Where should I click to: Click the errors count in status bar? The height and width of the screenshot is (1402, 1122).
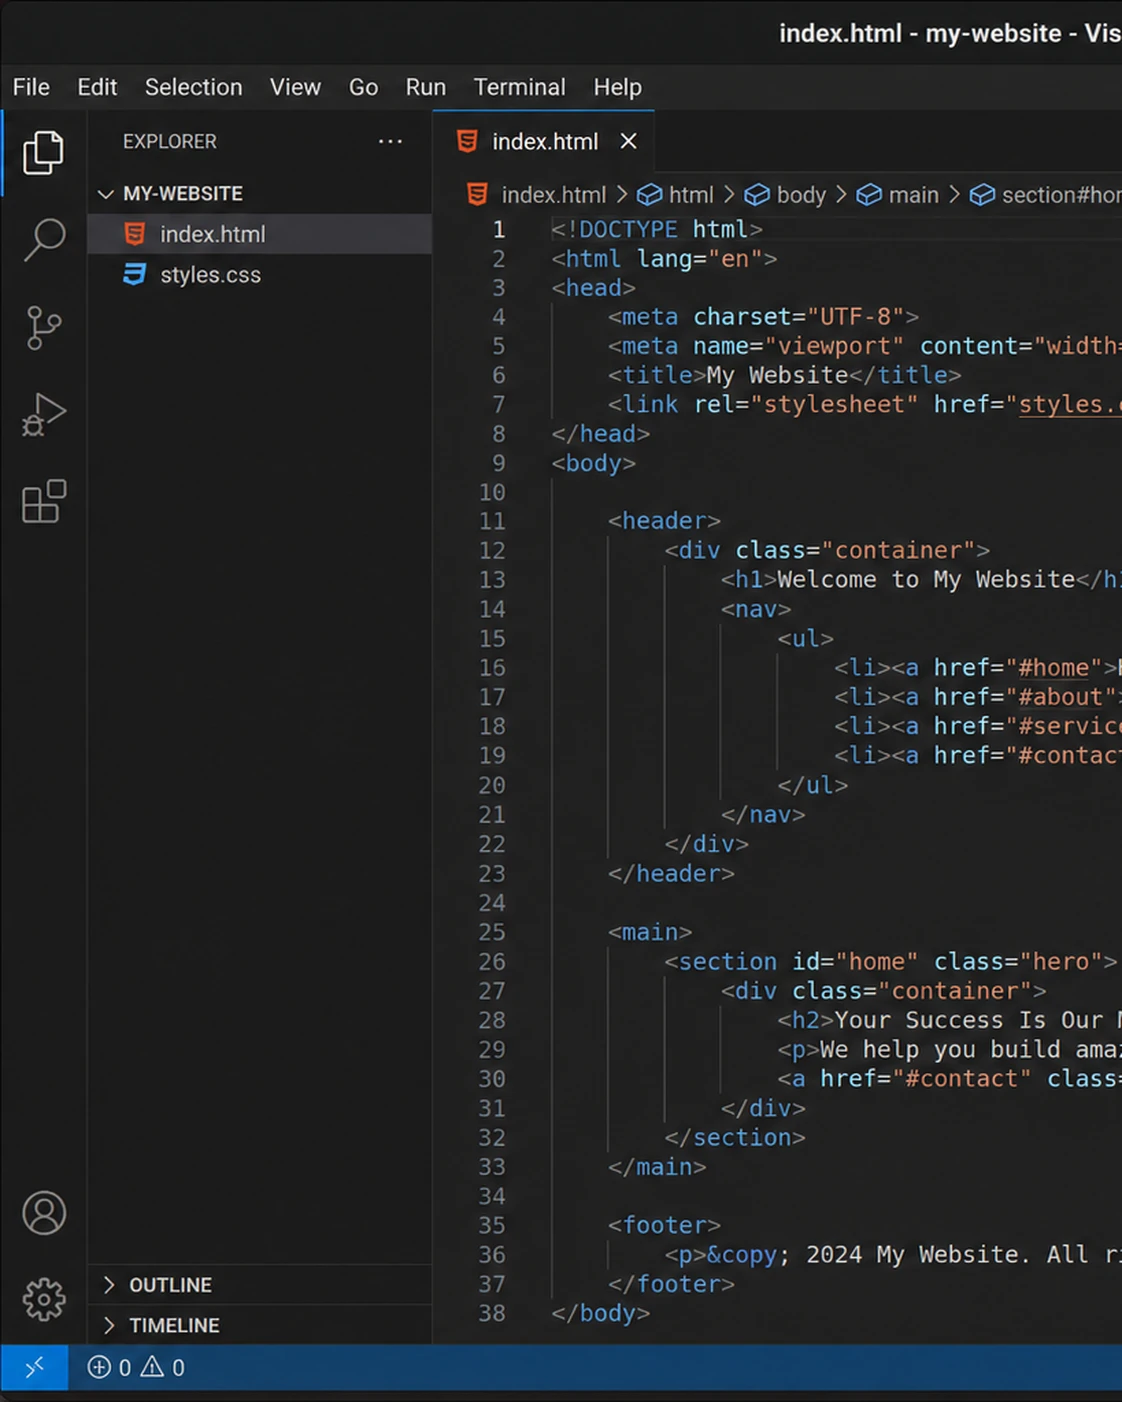tap(109, 1367)
